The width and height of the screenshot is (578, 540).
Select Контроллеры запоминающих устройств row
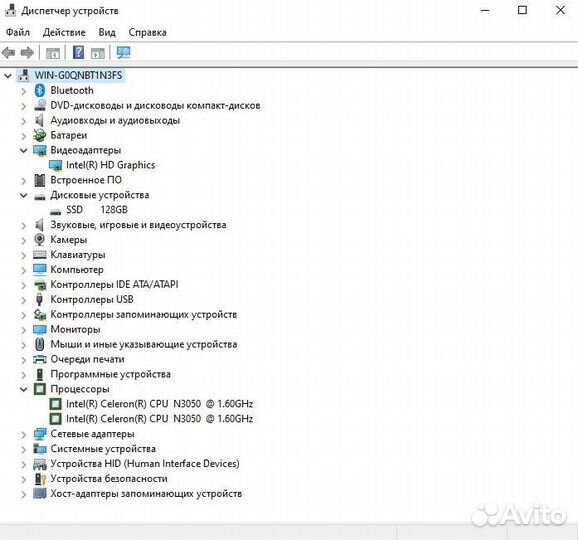tap(143, 314)
